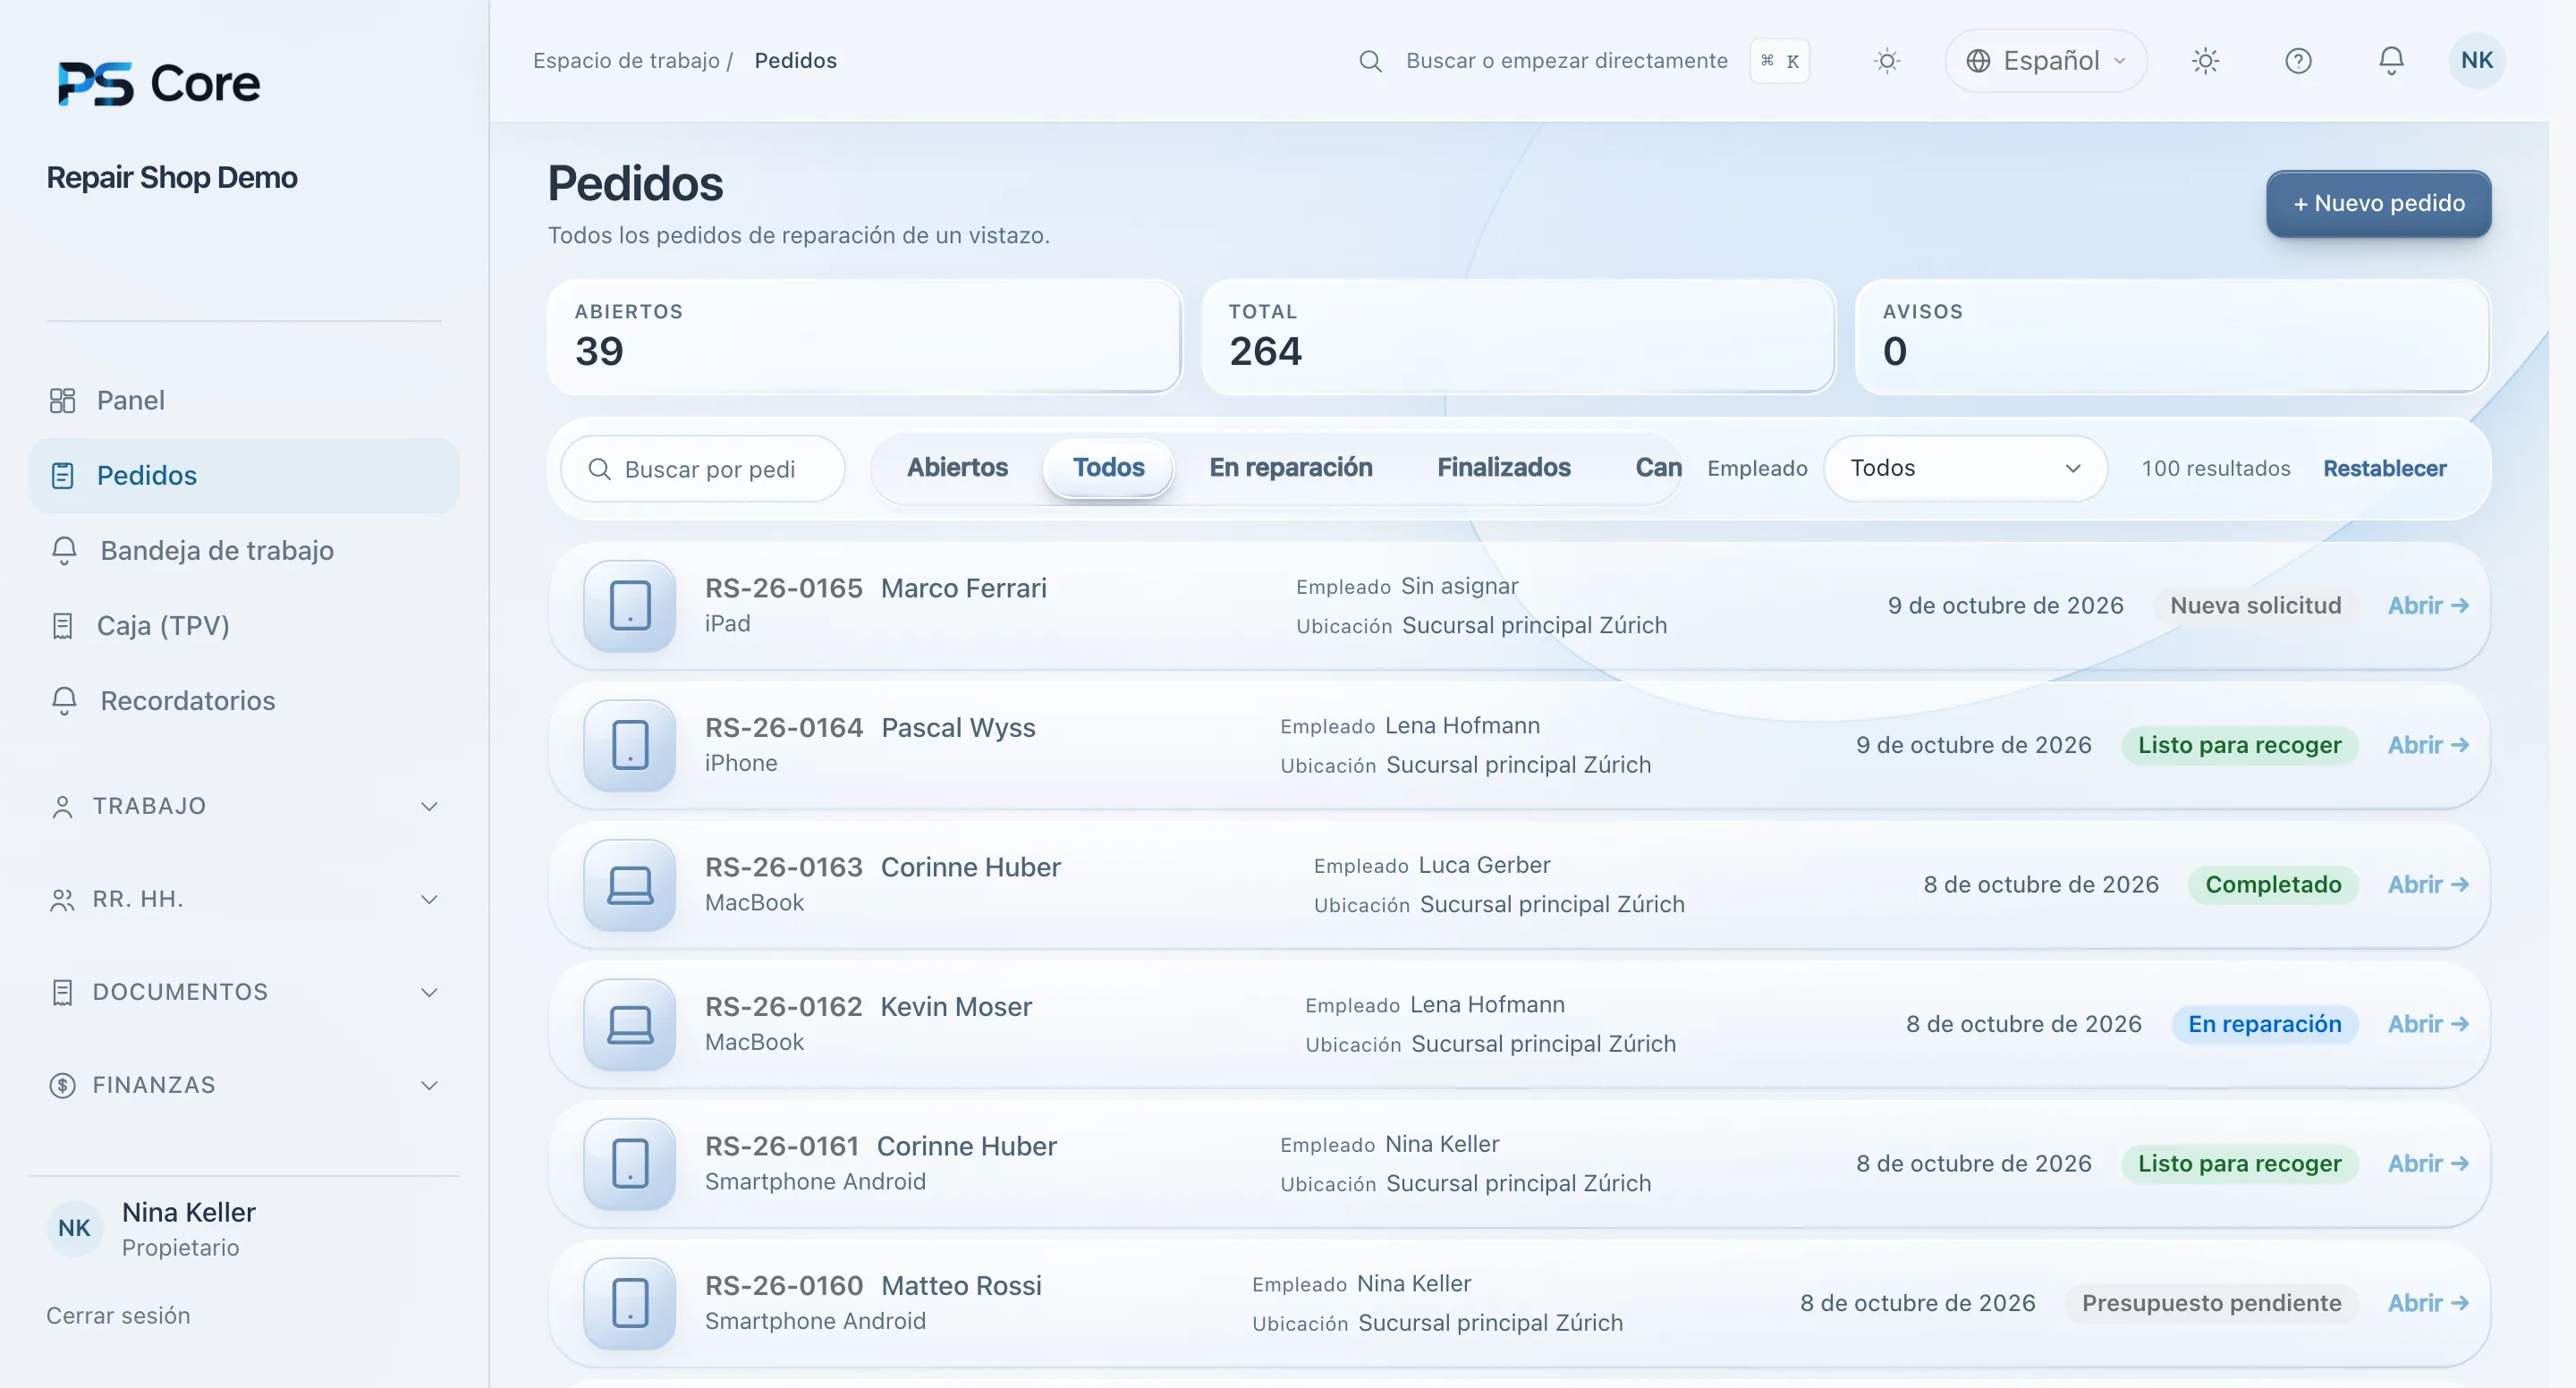Click the sun icon beside the help icon
This screenshot has height=1388, width=2576.
coord(2205,61)
